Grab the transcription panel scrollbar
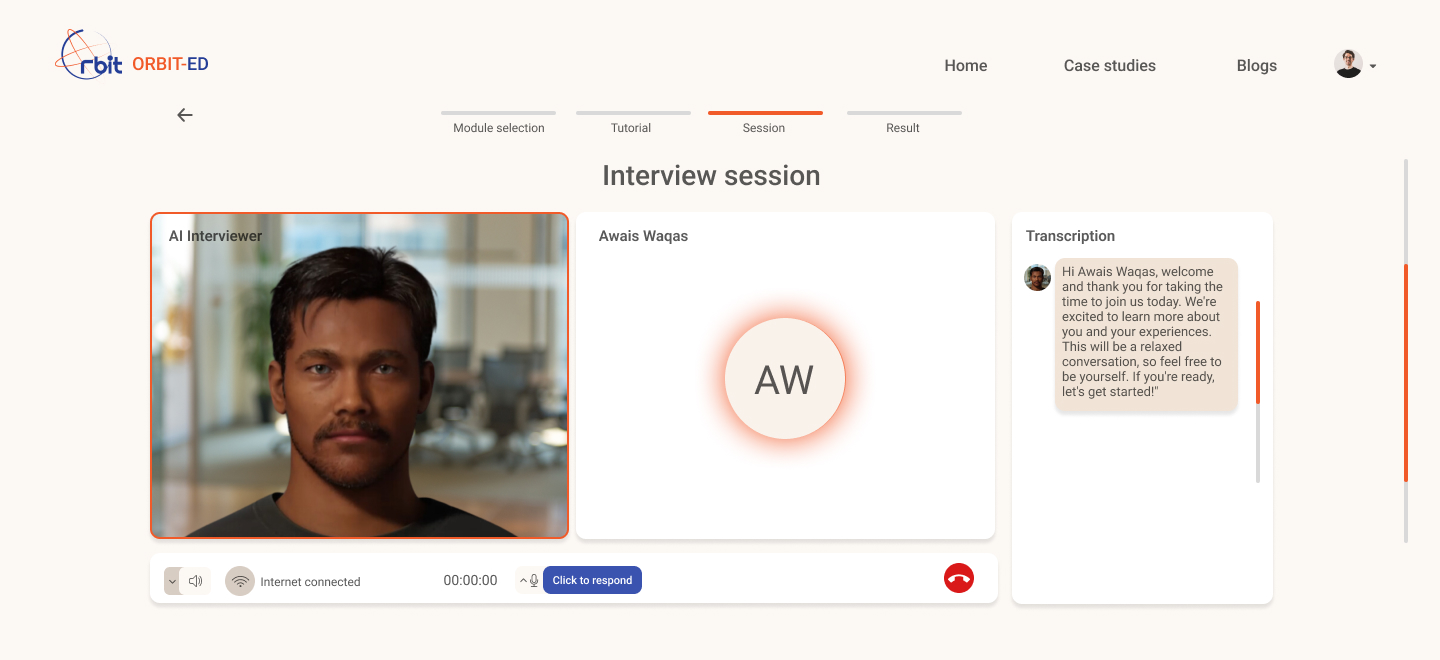The width and height of the screenshot is (1440, 660). click(1259, 440)
